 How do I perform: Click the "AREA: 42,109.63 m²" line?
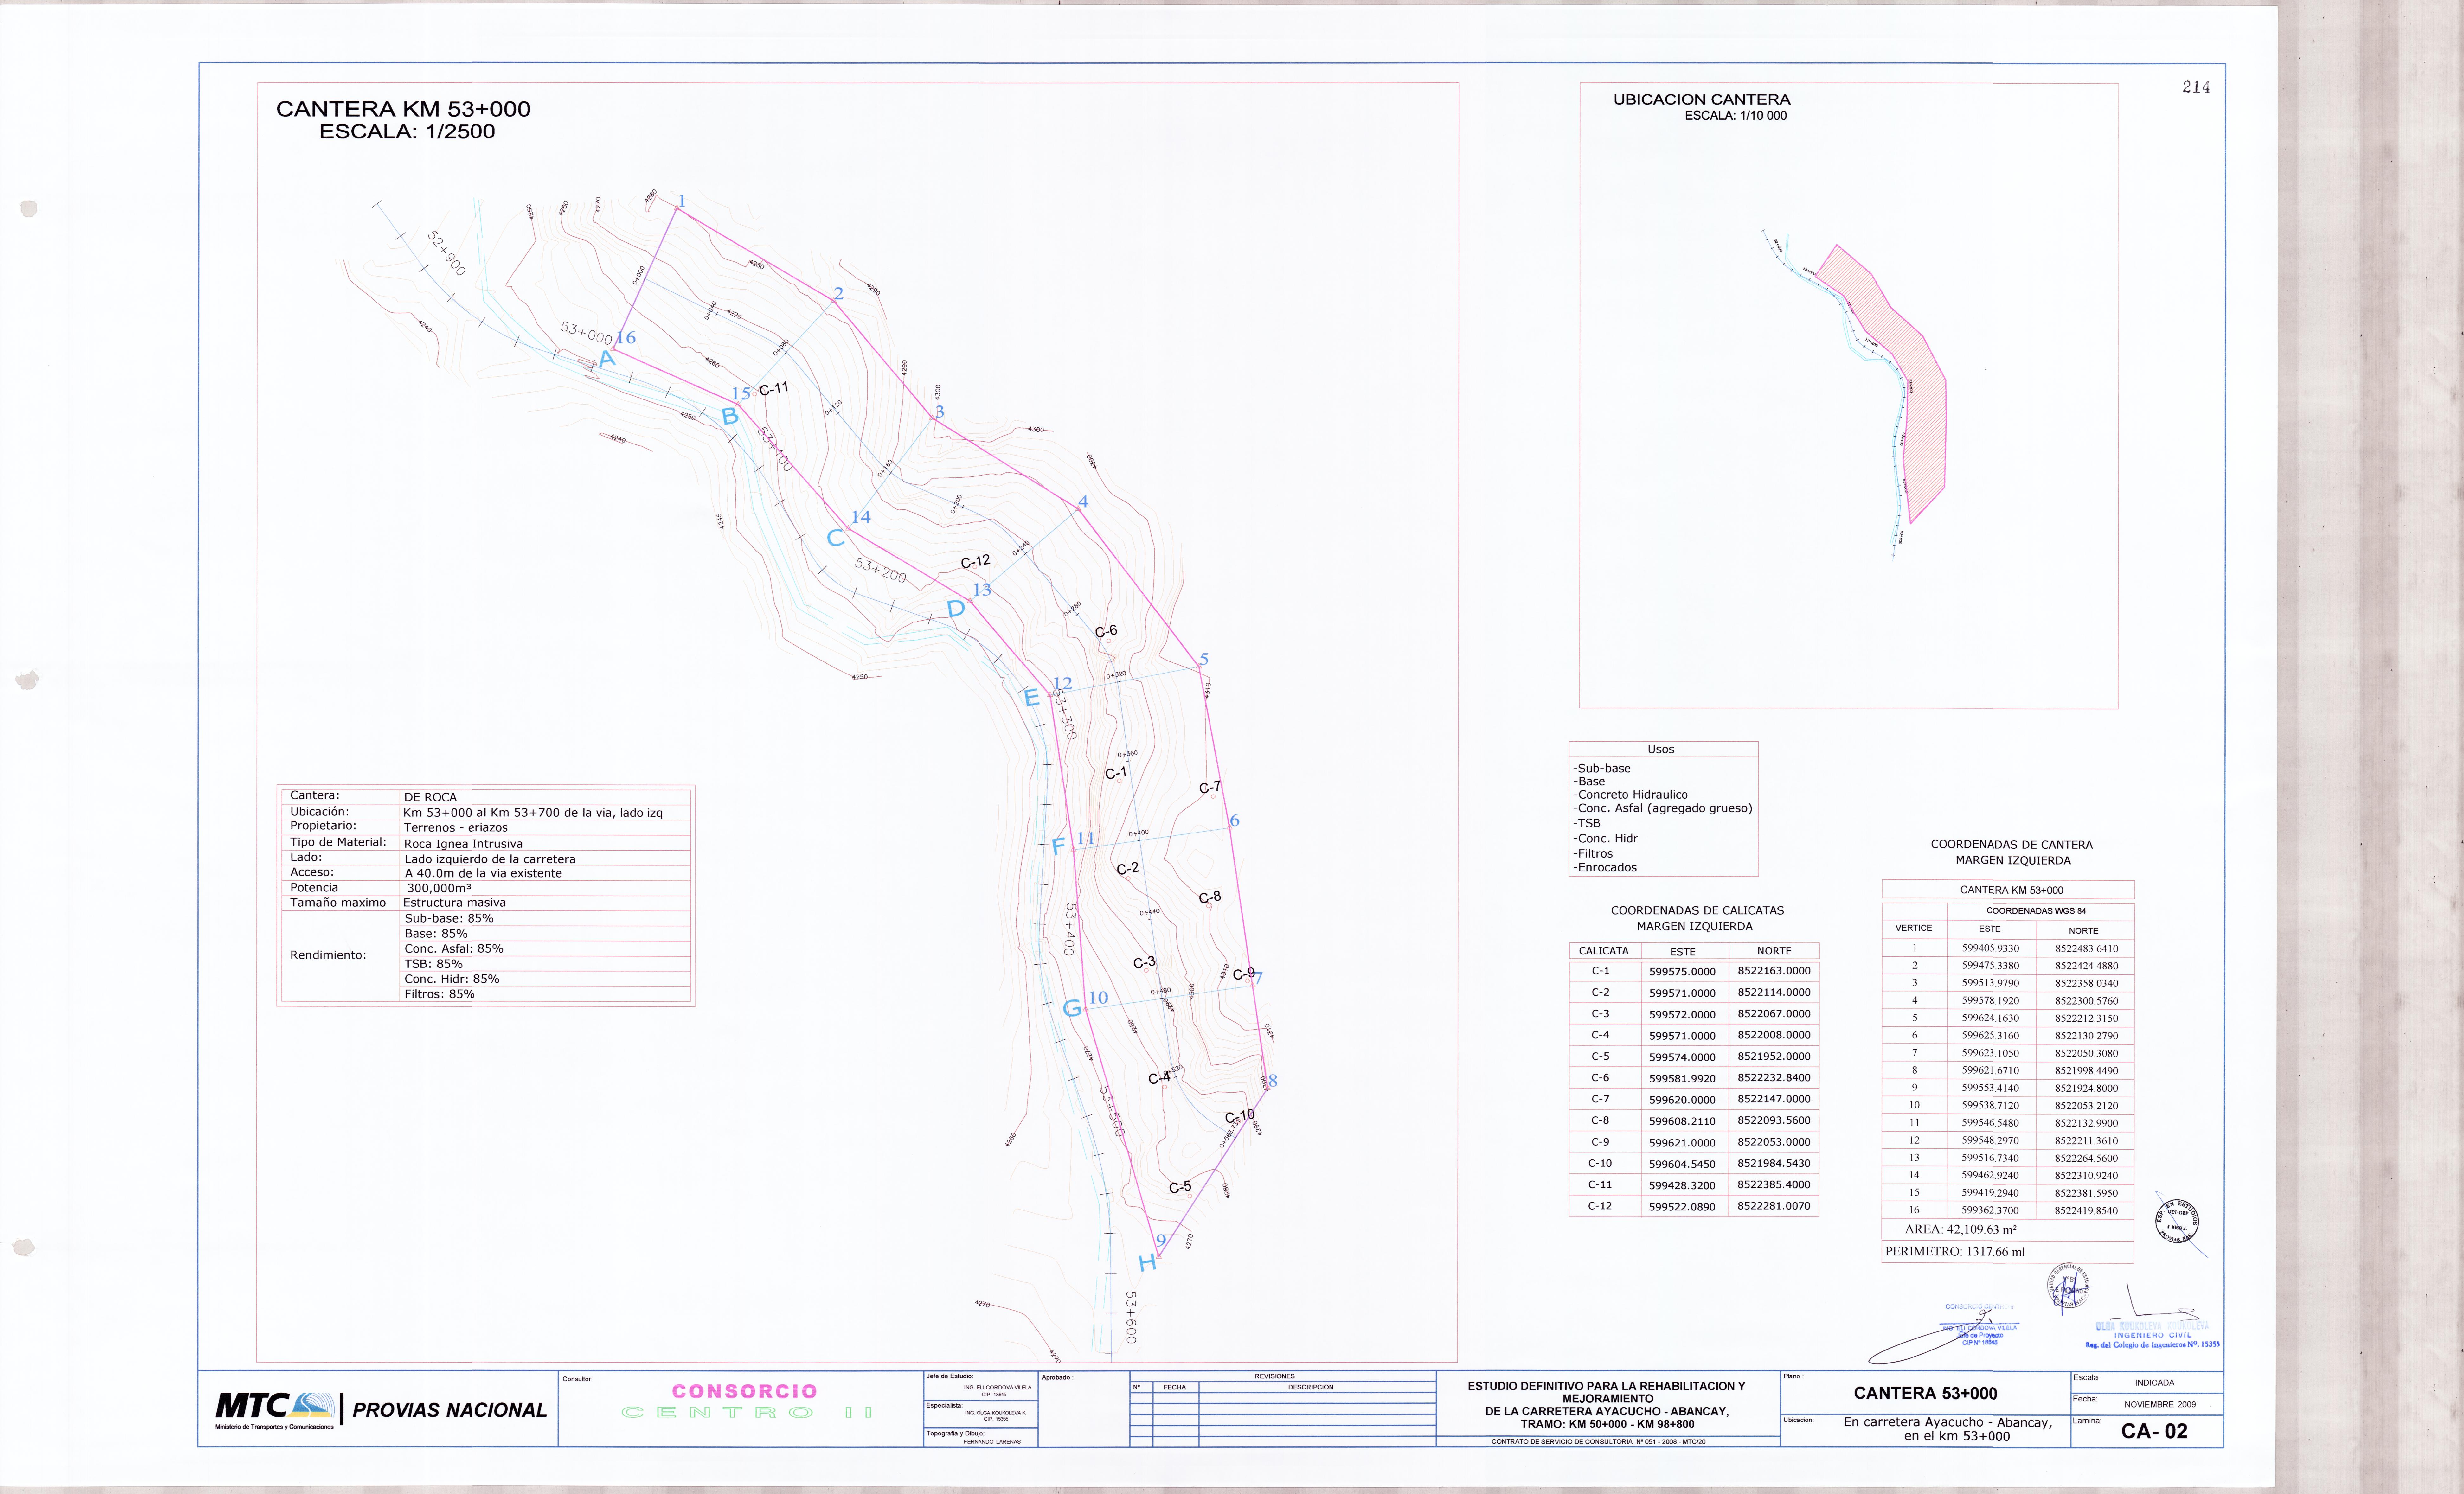point(1961,1230)
